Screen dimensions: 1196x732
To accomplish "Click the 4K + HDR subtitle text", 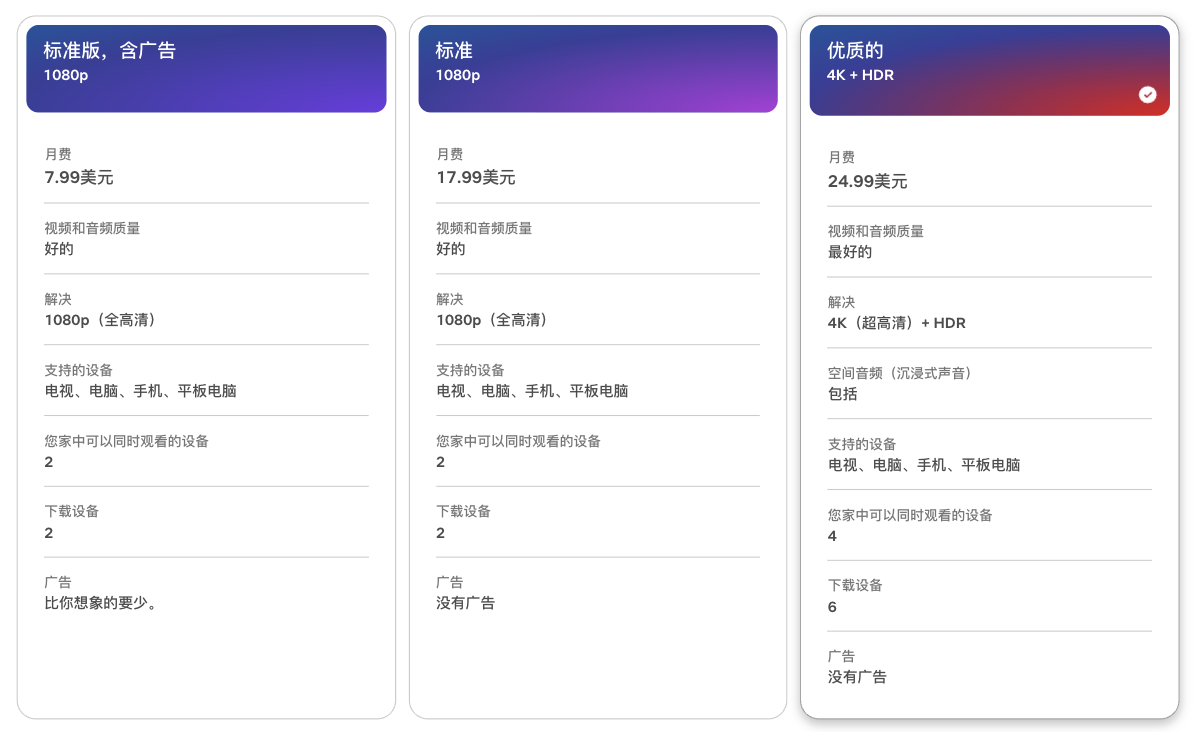I will (x=860, y=73).
